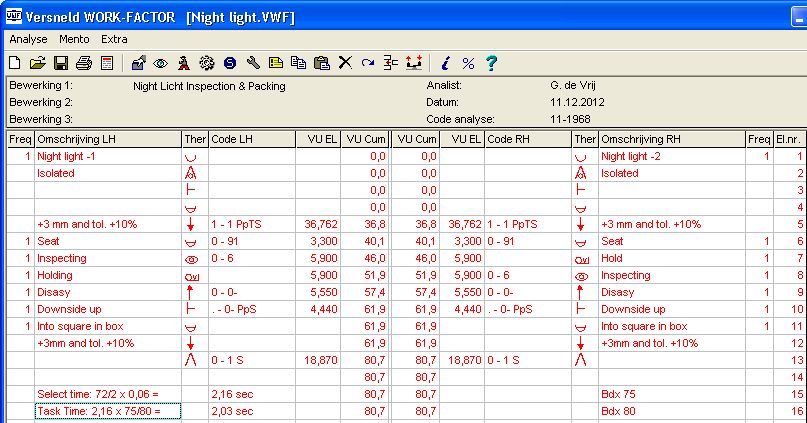Click the analyst name 'G. de Vrij'
The width and height of the screenshot is (807, 423).
pyautogui.click(x=572, y=85)
